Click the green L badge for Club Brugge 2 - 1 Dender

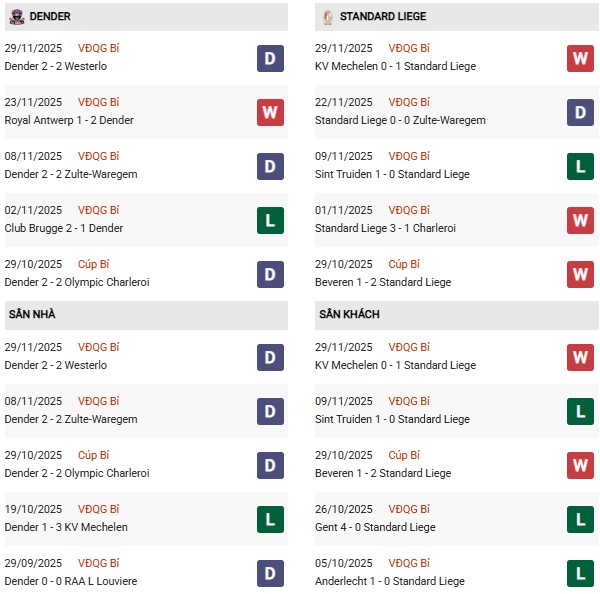(x=269, y=220)
